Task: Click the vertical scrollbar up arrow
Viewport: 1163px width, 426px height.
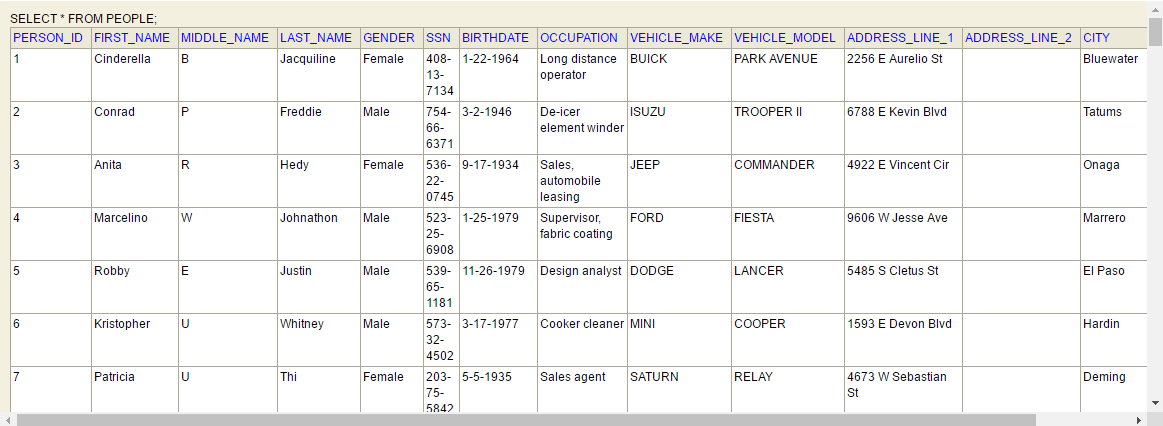Action: (x=1155, y=8)
